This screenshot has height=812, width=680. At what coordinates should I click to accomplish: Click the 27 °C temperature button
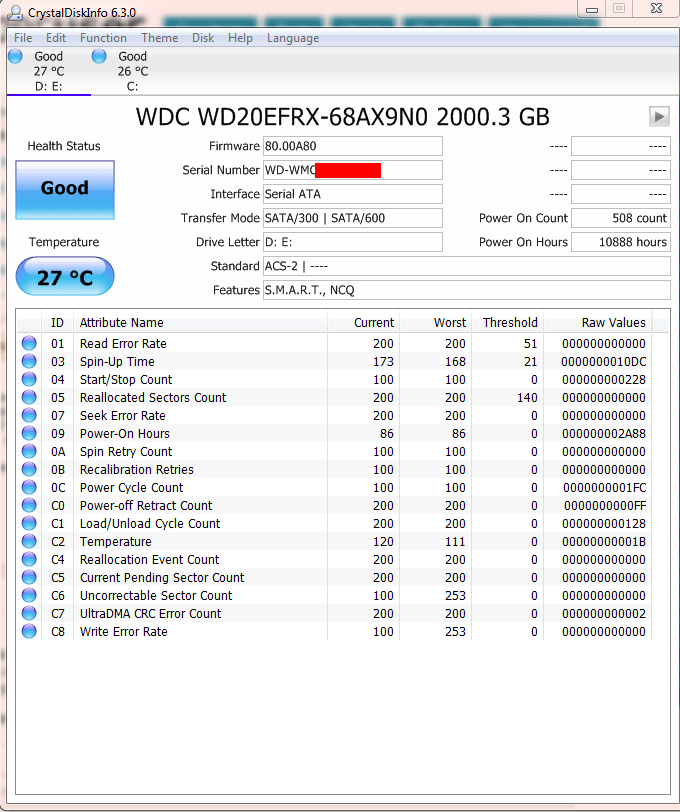(x=65, y=278)
